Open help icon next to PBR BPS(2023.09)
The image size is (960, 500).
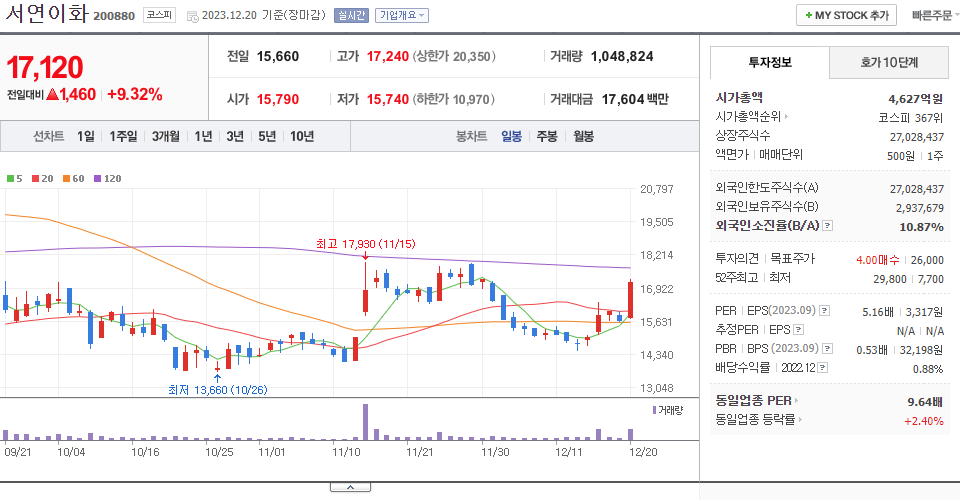[x=827, y=349]
